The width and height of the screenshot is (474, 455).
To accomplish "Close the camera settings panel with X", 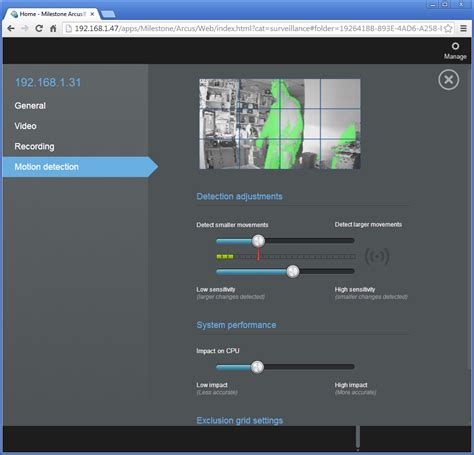I will (x=448, y=80).
